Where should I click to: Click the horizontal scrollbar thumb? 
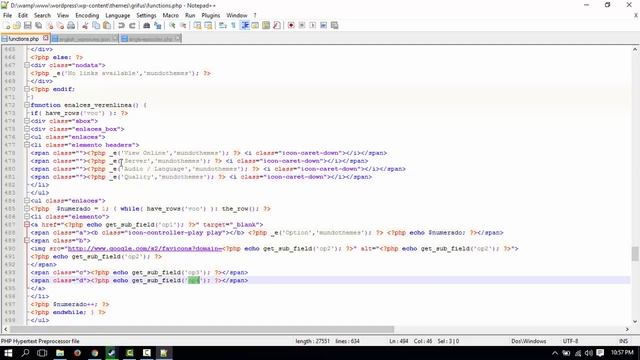[x=202, y=329]
